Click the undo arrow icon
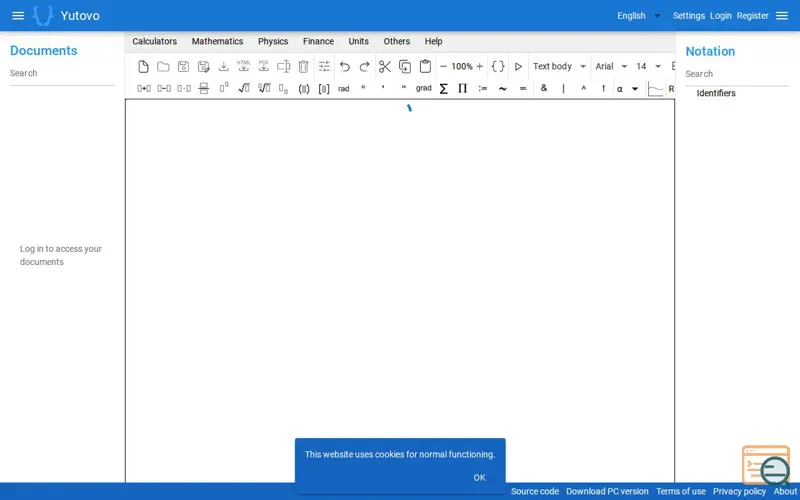The image size is (800, 500). [344, 66]
